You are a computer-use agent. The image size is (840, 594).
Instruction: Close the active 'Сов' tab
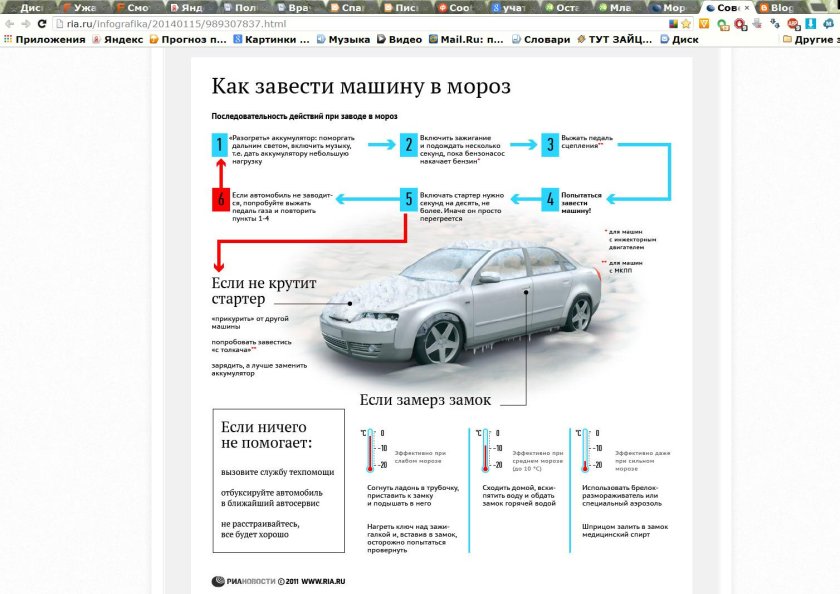747,7
